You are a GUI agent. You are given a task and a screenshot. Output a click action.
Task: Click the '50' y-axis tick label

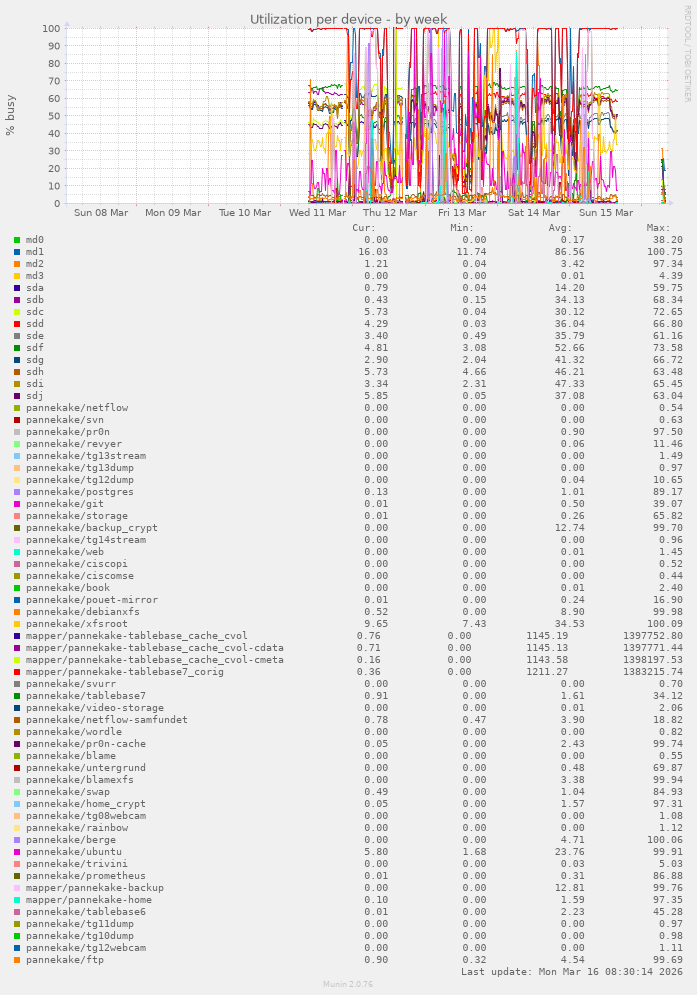[54, 116]
